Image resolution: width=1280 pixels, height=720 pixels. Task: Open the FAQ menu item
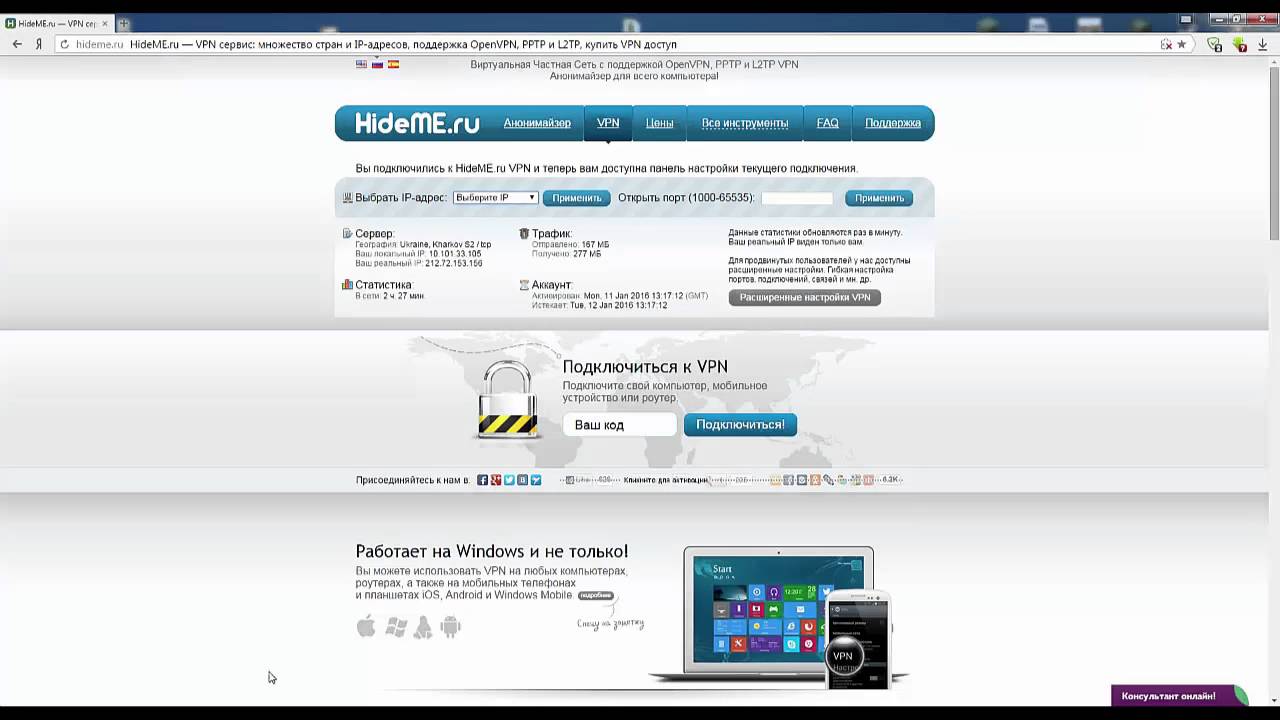tap(827, 123)
